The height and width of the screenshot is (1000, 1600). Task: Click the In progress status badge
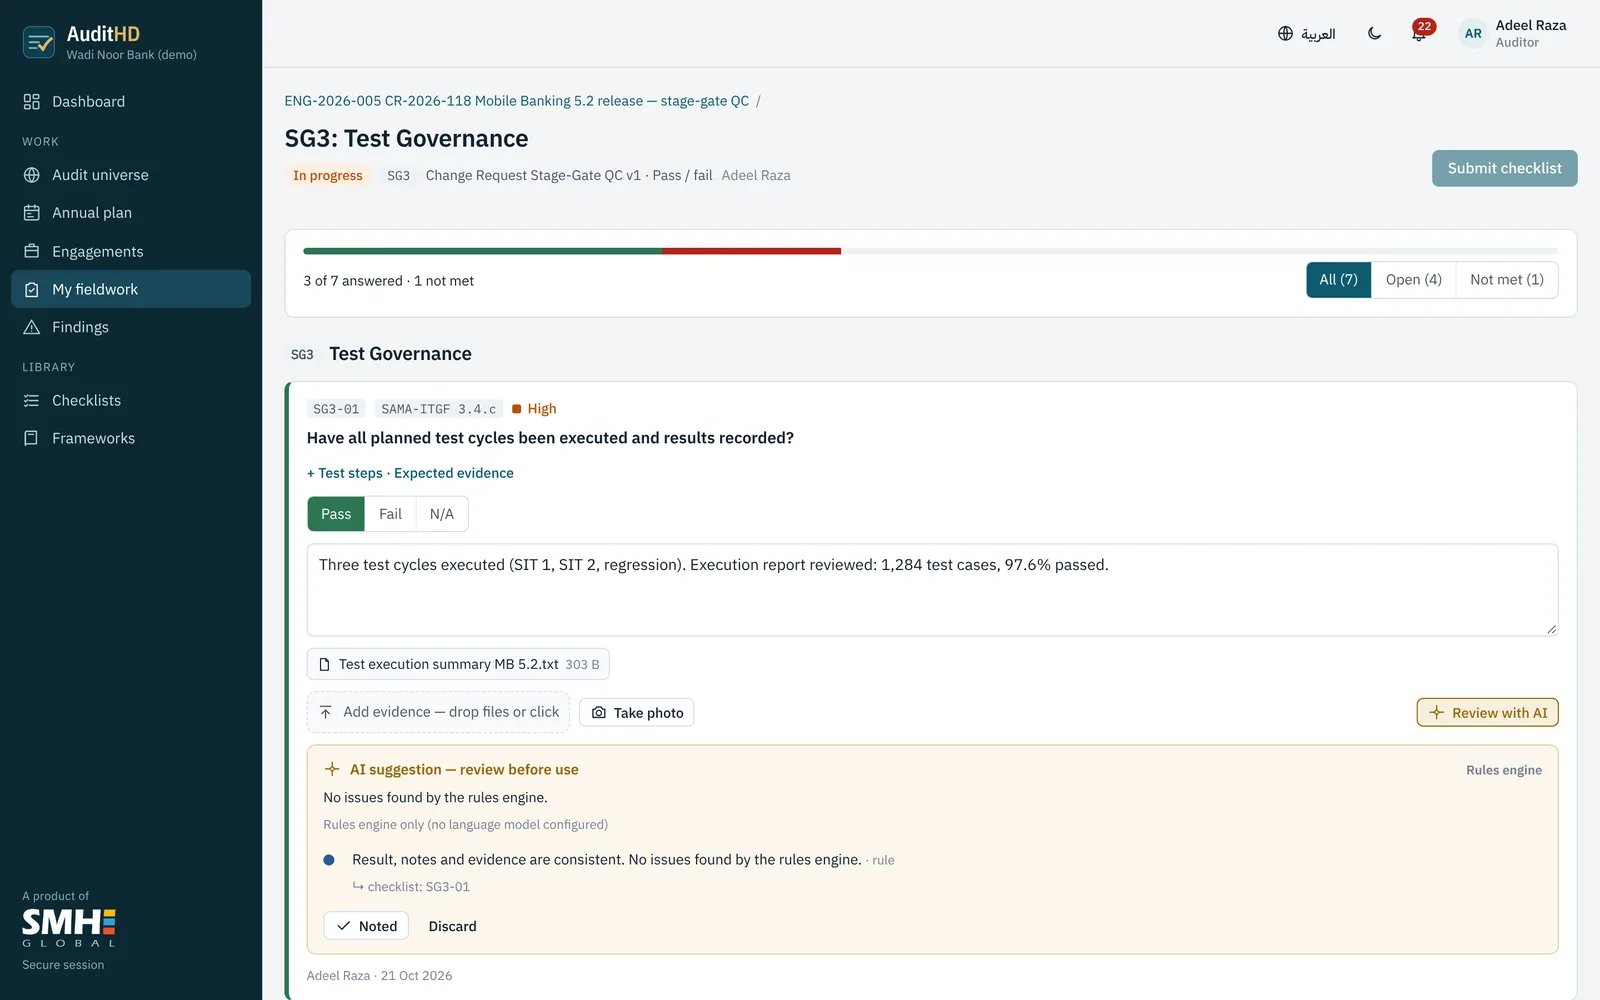tap(328, 176)
